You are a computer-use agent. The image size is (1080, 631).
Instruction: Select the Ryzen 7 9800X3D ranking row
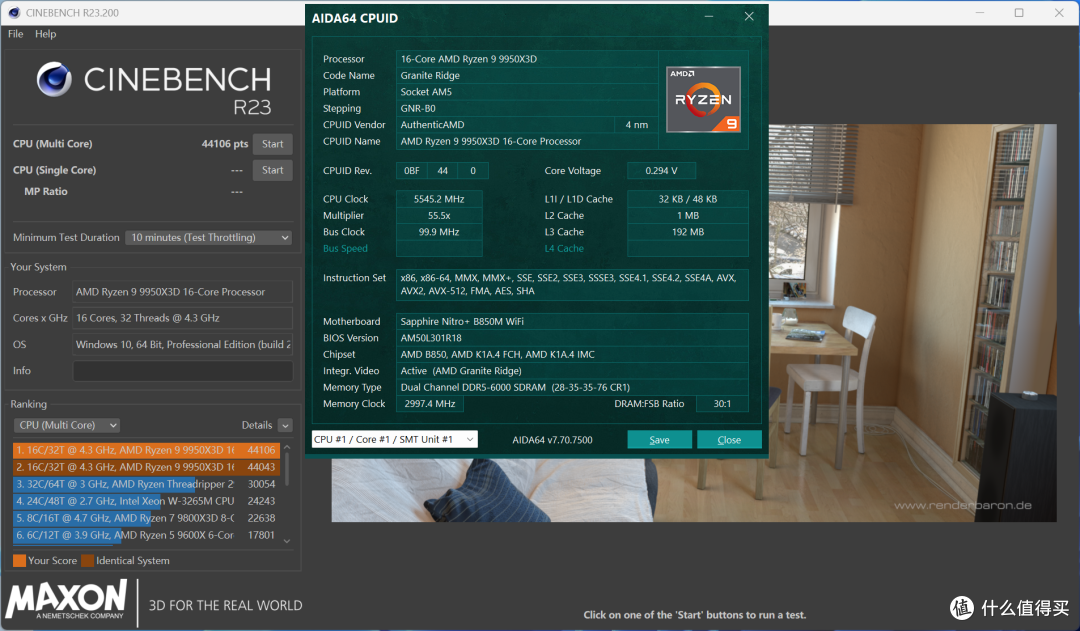pyautogui.click(x=146, y=518)
